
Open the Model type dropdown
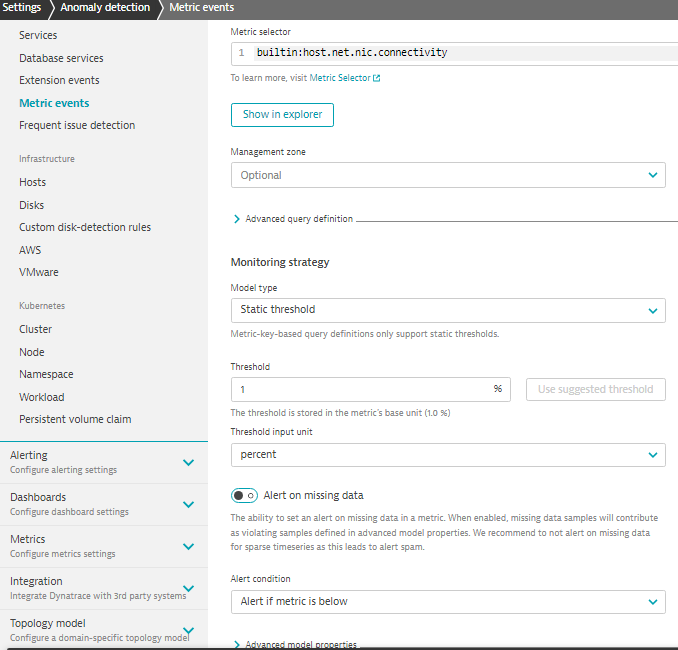click(x=447, y=310)
